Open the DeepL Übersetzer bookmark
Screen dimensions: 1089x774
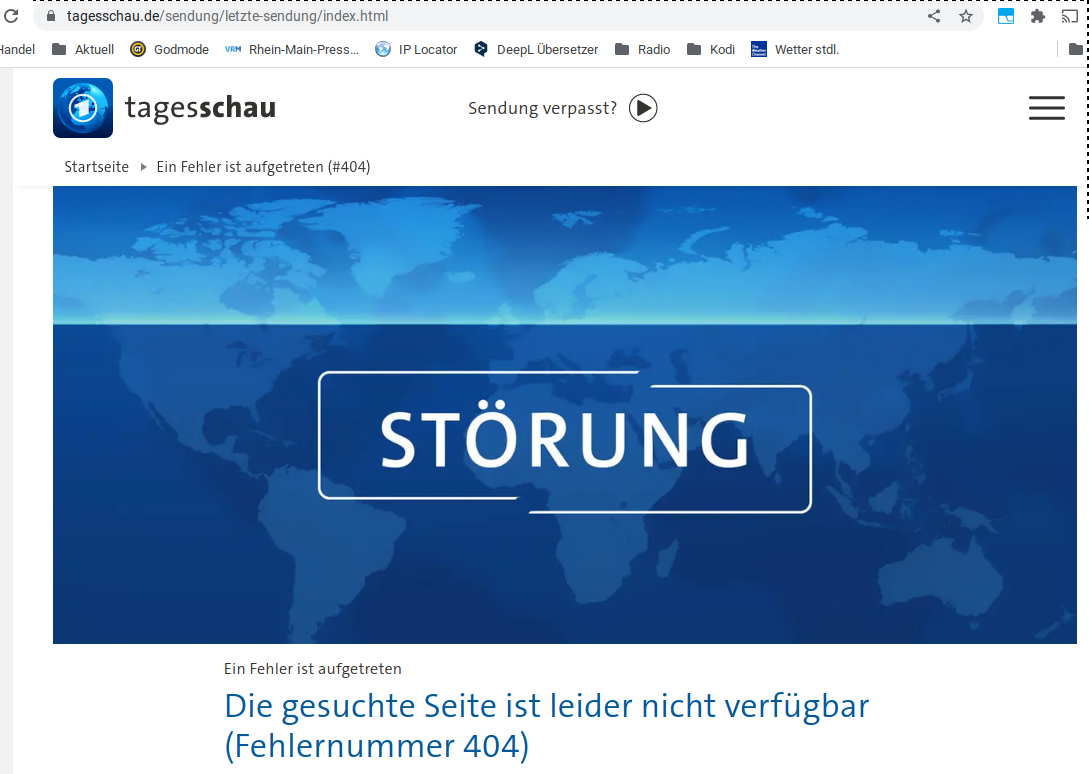(x=535, y=49)
